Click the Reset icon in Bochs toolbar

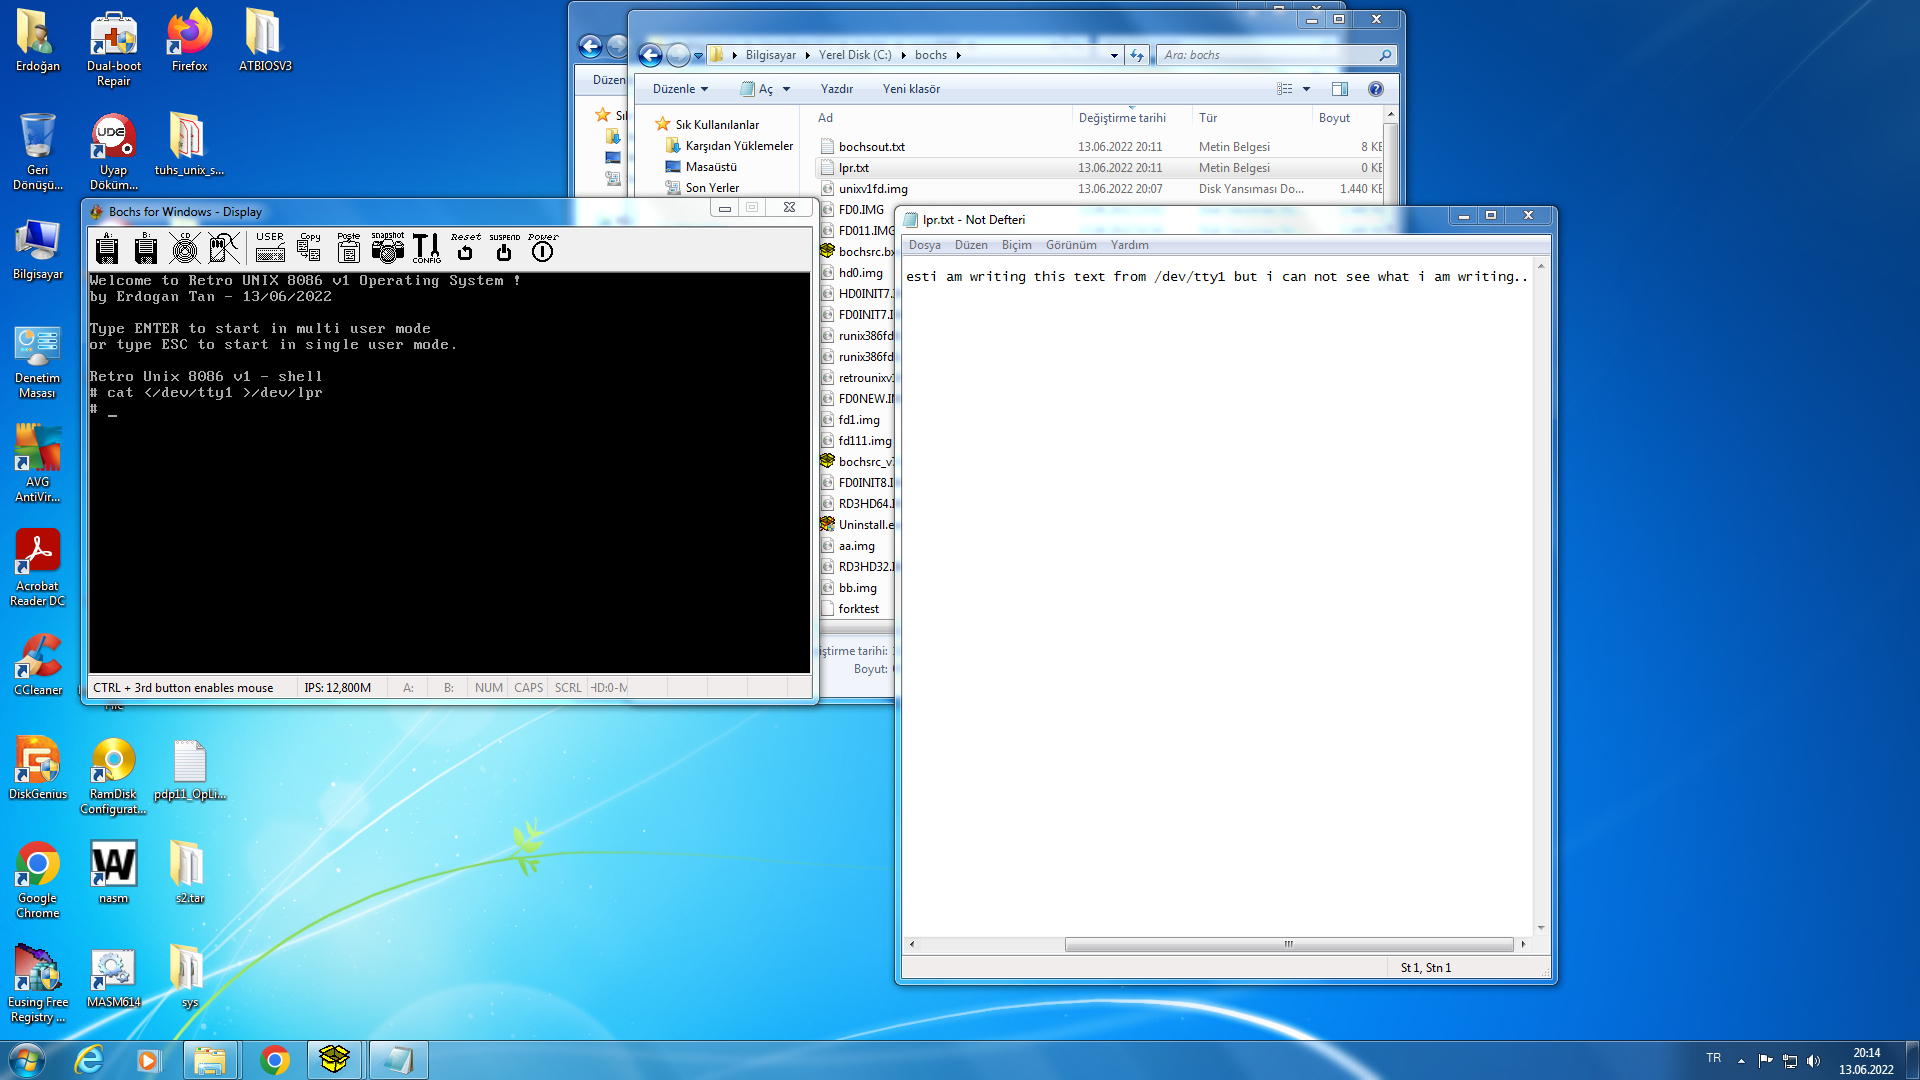pyautogui.click(x=465, y=249)
